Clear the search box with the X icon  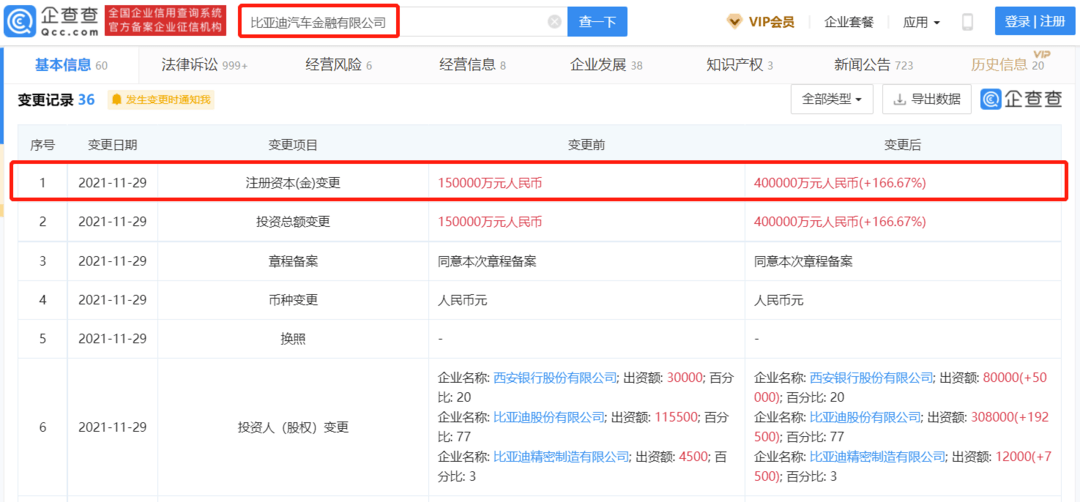click(554, 22)
